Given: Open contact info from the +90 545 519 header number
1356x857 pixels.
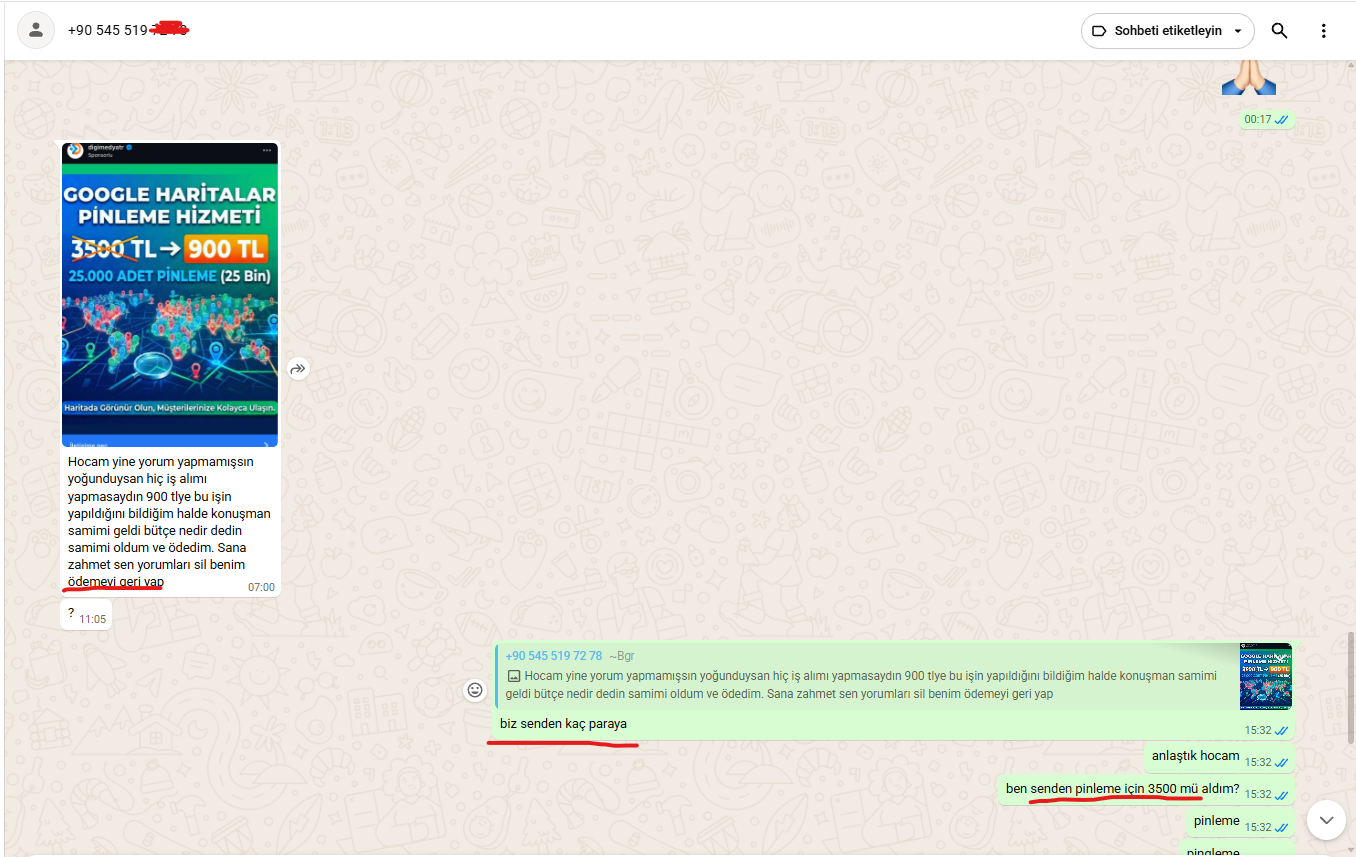Looking at the screenshot, I should point(128,30).
